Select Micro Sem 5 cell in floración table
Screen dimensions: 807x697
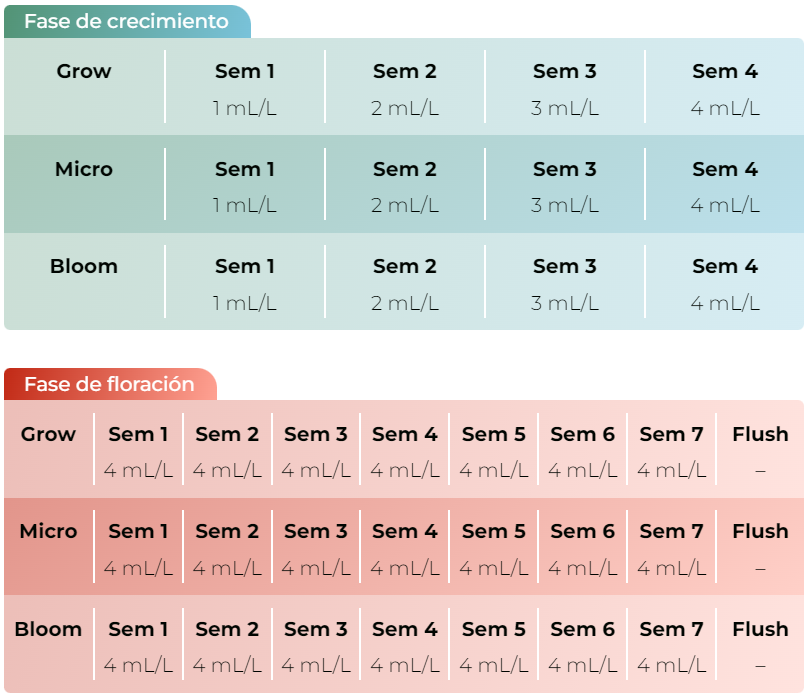[494, 547]
